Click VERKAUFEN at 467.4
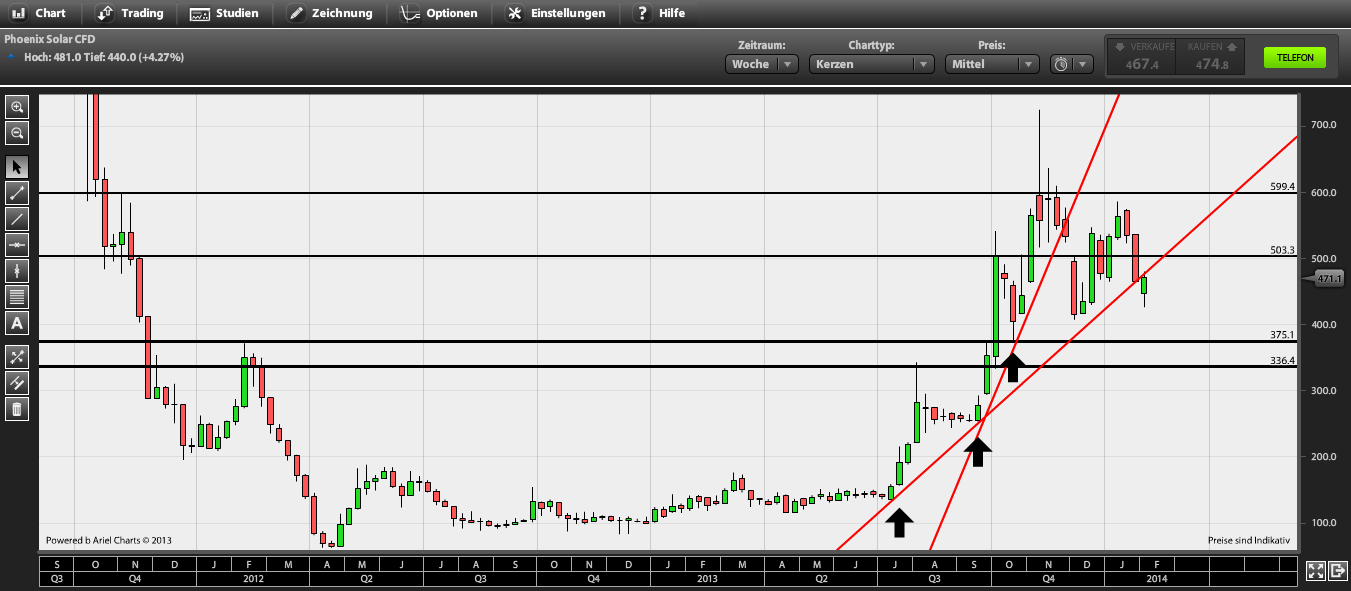 [1141, 57]
